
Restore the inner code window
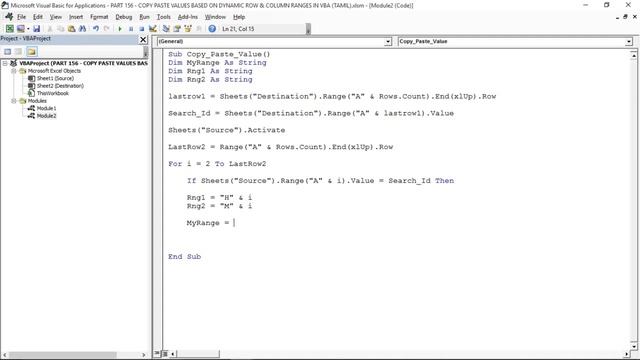625,17
